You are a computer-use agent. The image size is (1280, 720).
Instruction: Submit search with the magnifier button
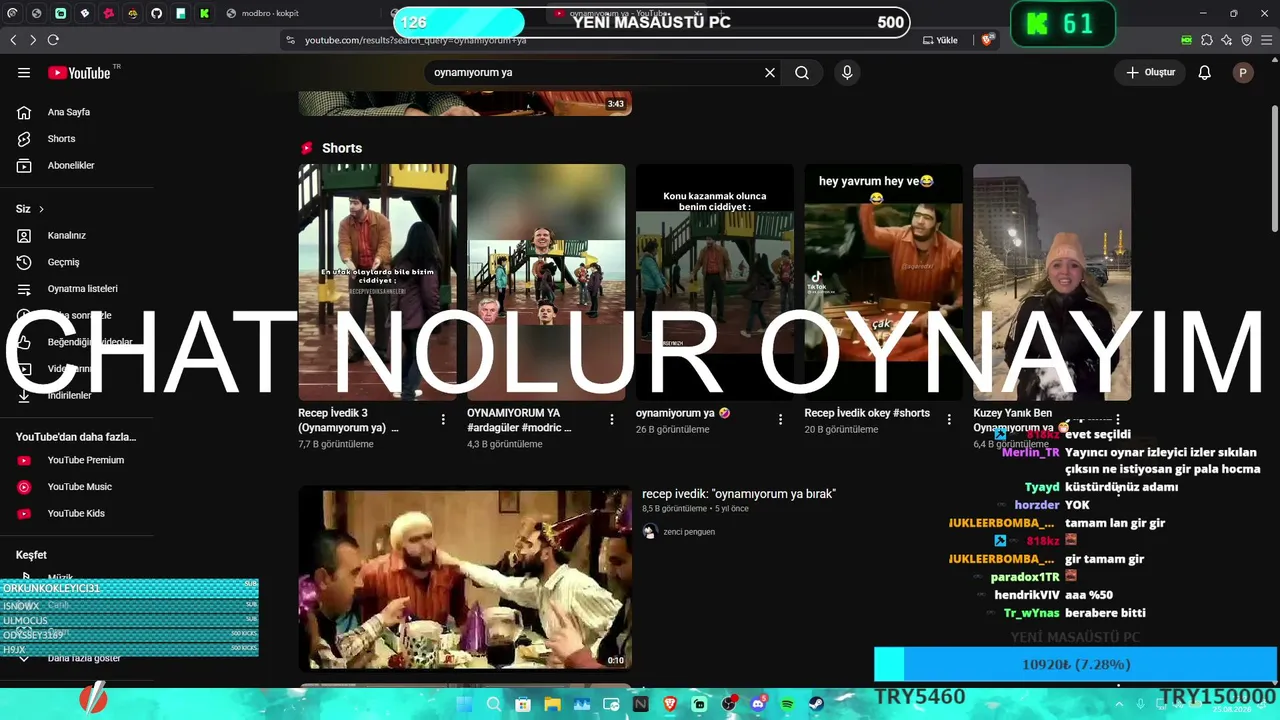tap(802, 73)
